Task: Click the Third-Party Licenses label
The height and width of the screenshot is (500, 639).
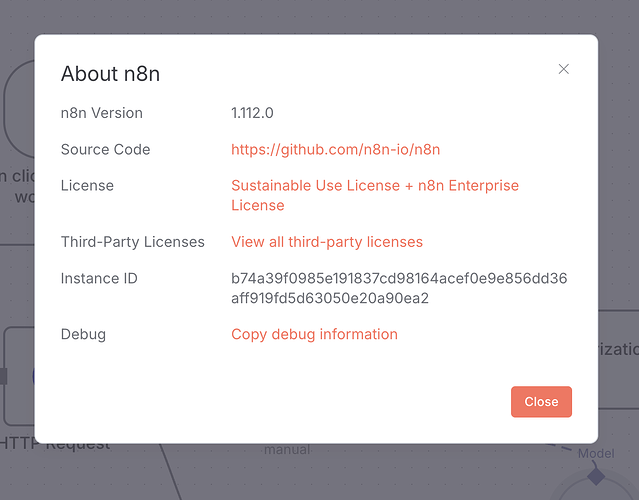Action: pos(132,241)
